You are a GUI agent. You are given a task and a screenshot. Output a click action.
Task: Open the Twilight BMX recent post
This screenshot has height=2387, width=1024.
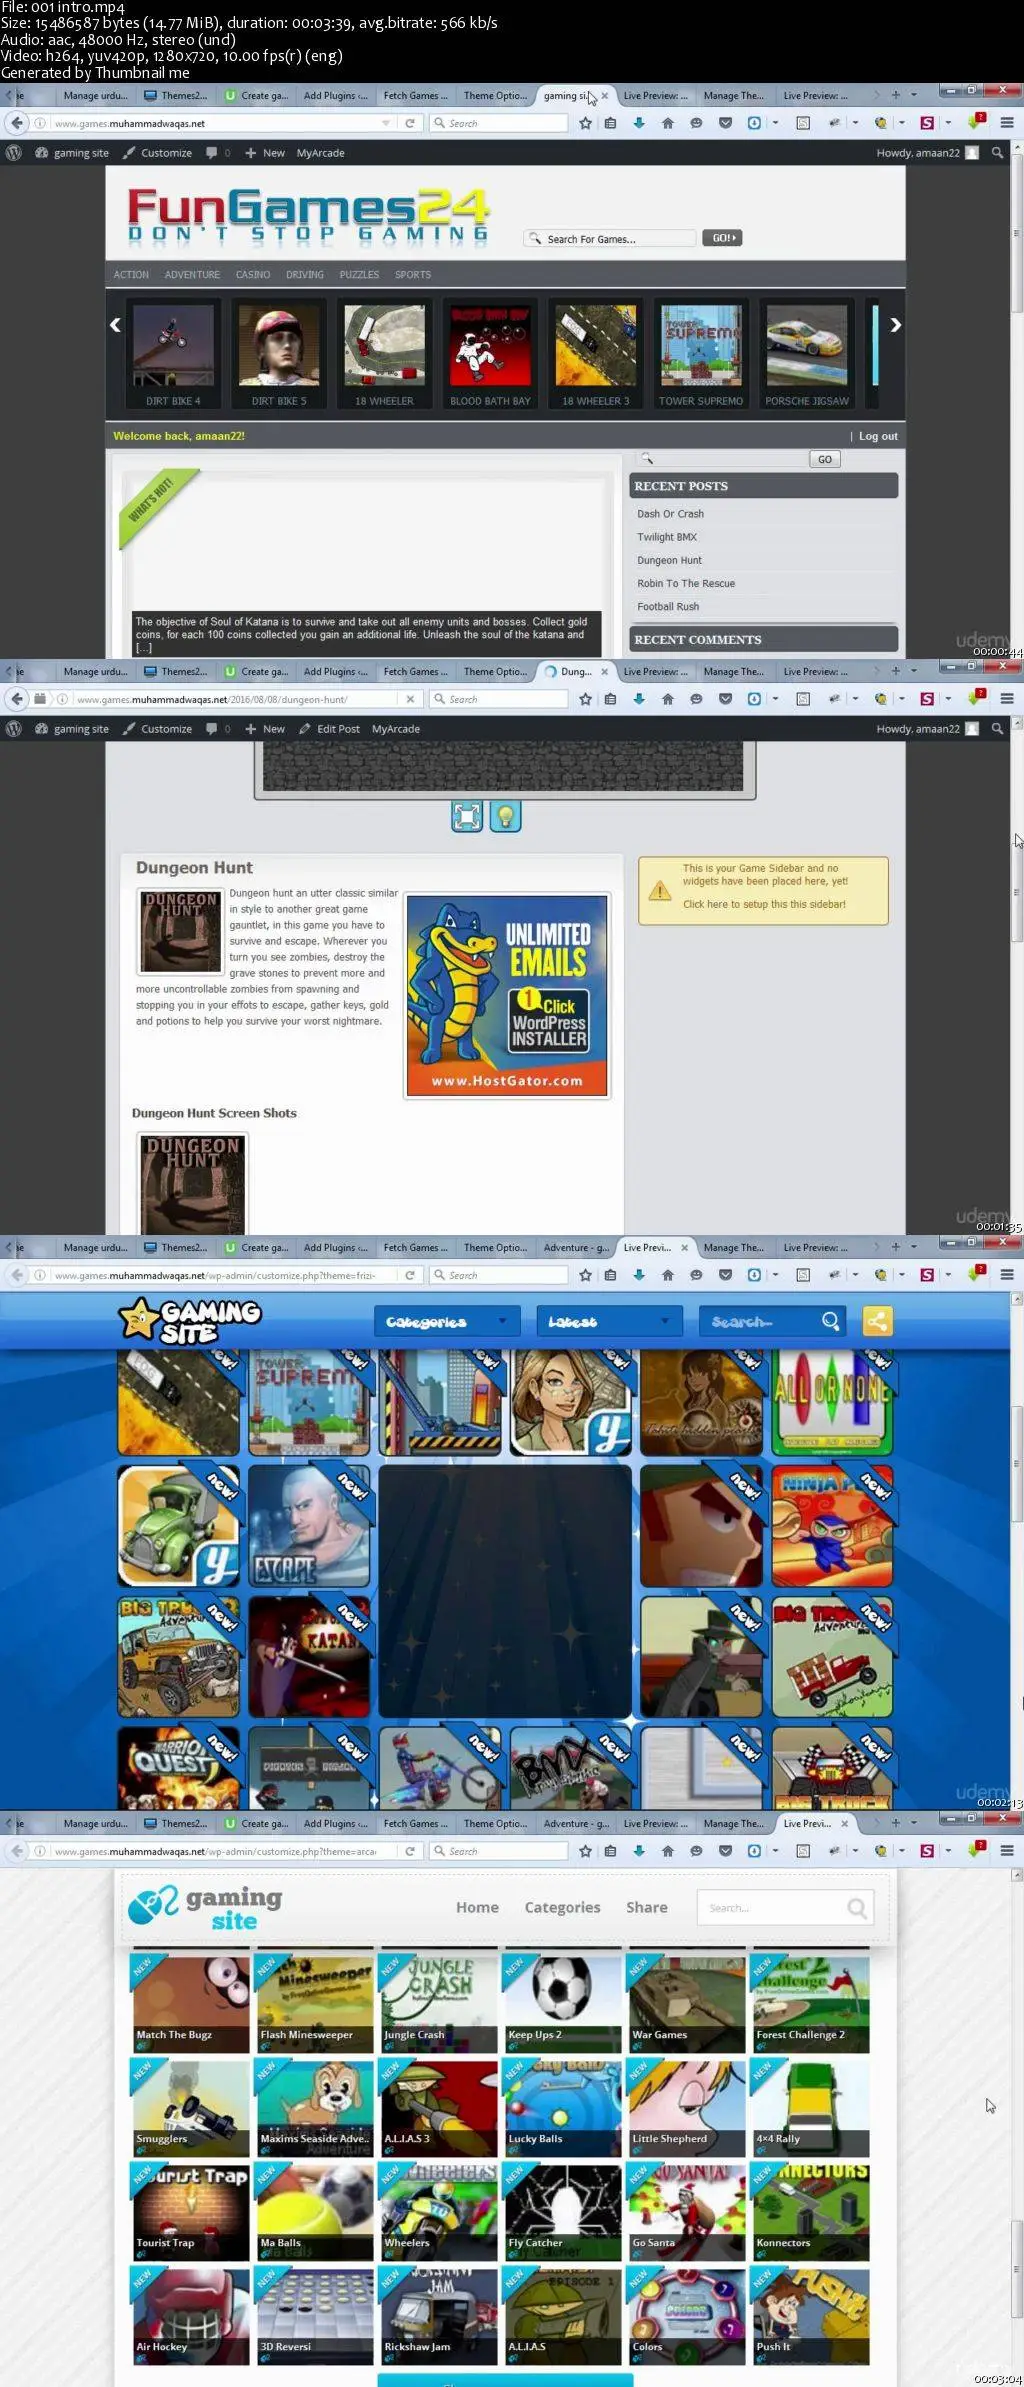(x=667, y=537)
